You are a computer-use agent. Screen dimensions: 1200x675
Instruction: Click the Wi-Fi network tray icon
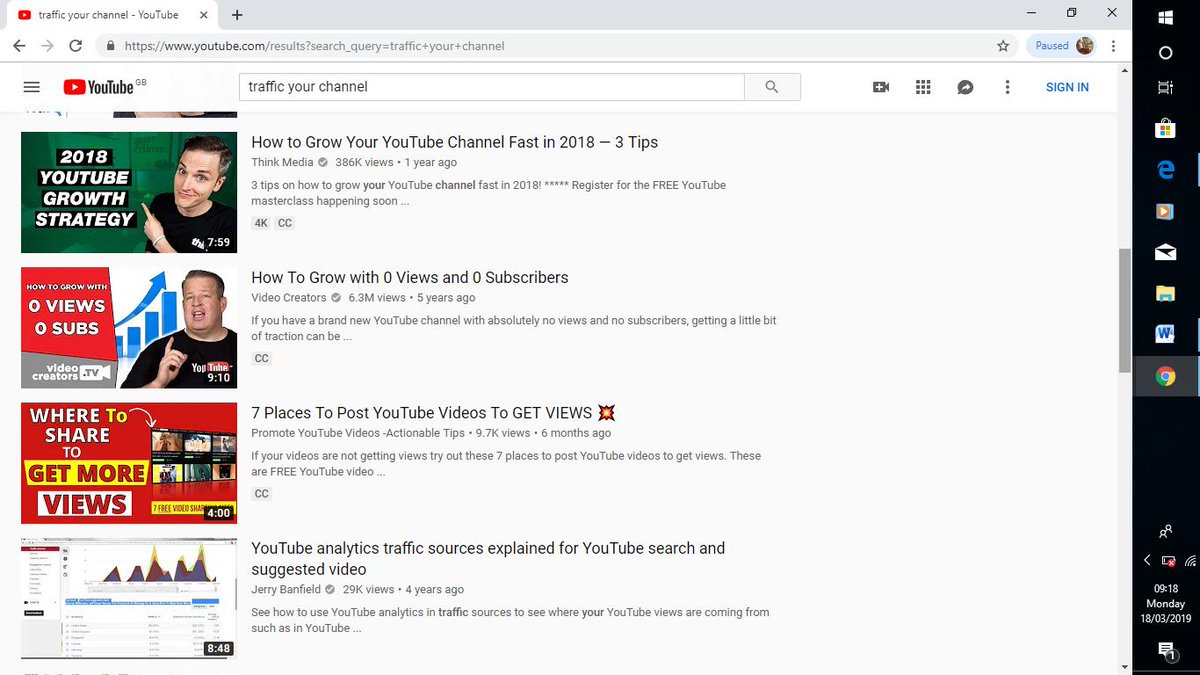pos(1190,561)
